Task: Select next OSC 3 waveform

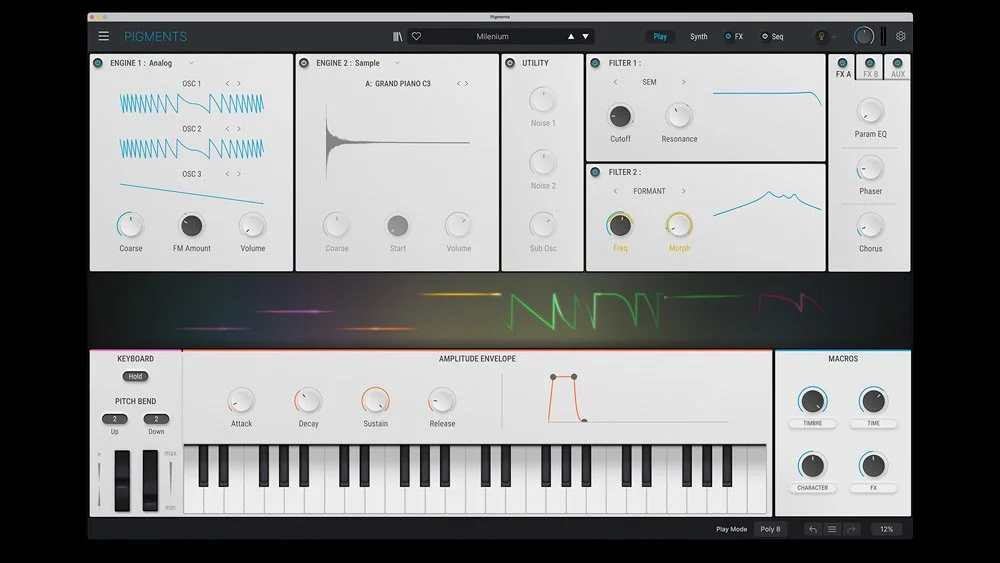Action: coord(239,174)
